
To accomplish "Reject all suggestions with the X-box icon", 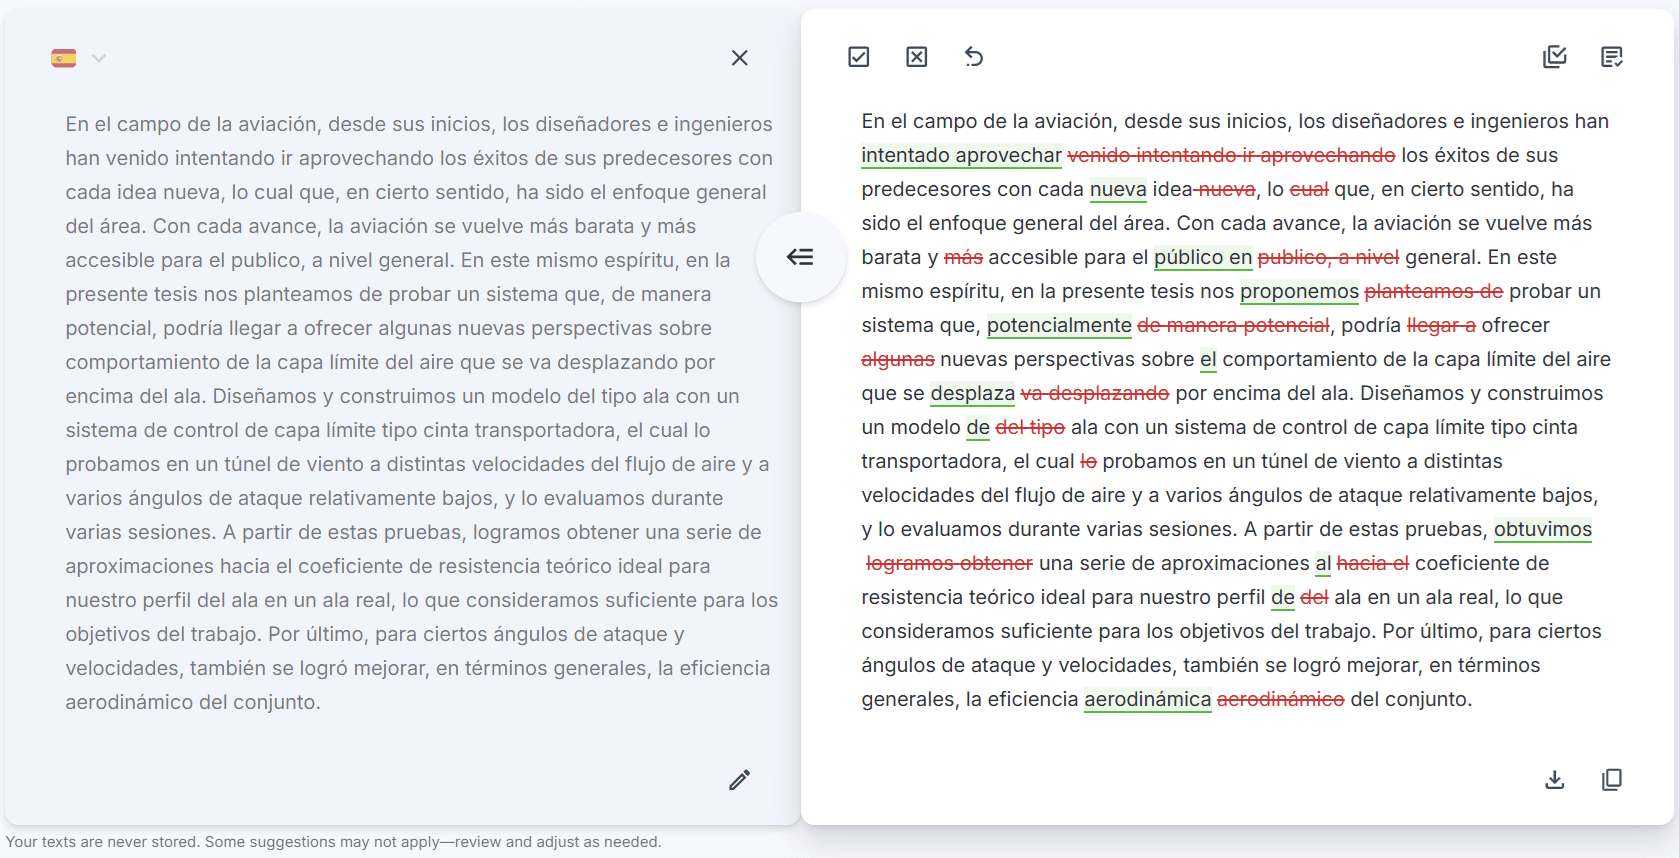I will [x=916, y=57].
